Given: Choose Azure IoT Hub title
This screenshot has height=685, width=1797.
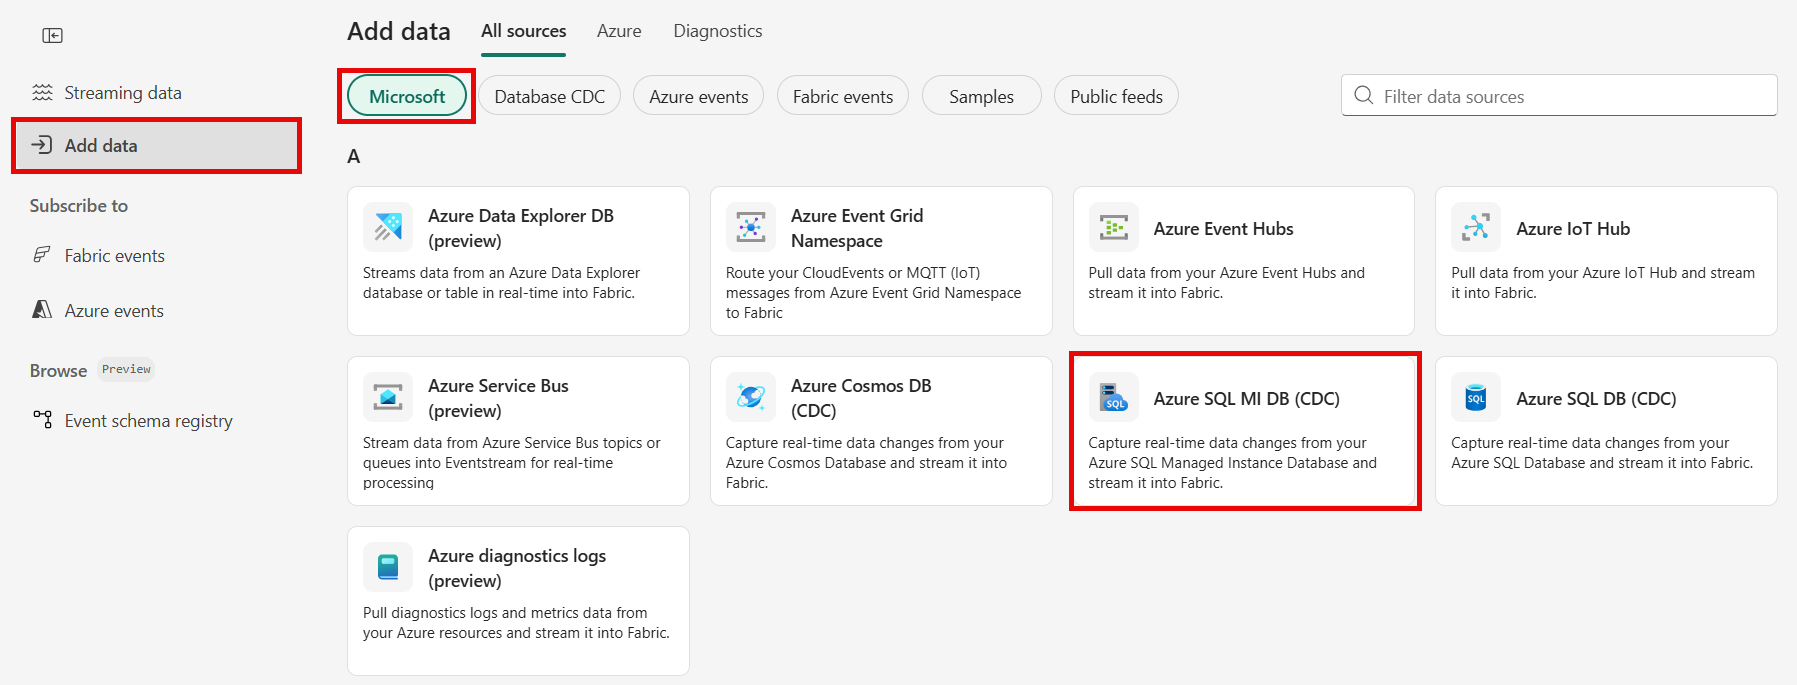Looking at the screenshot, I should [1573, 229].
